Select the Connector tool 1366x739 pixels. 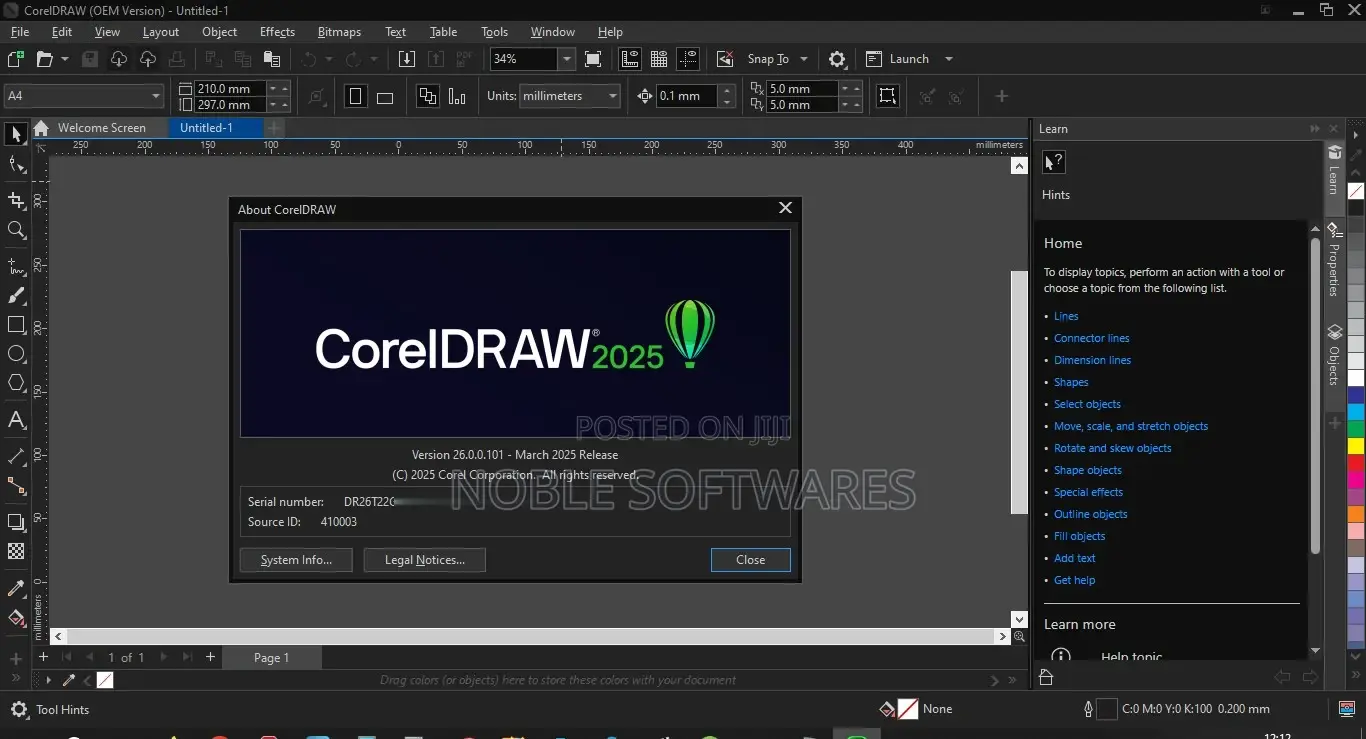(x=16, y=486)
